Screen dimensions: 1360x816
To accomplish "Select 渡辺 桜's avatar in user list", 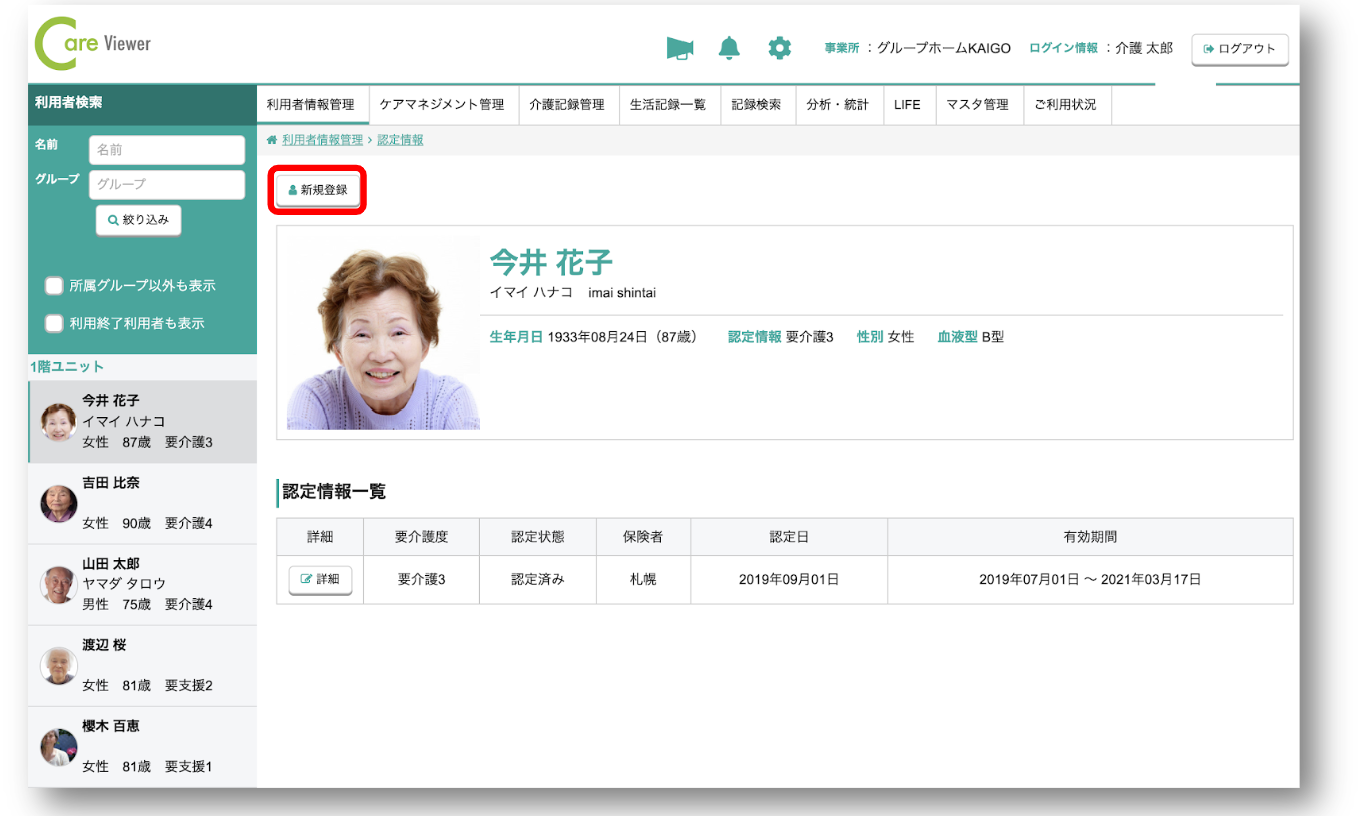I will click(x=58, y=665).
